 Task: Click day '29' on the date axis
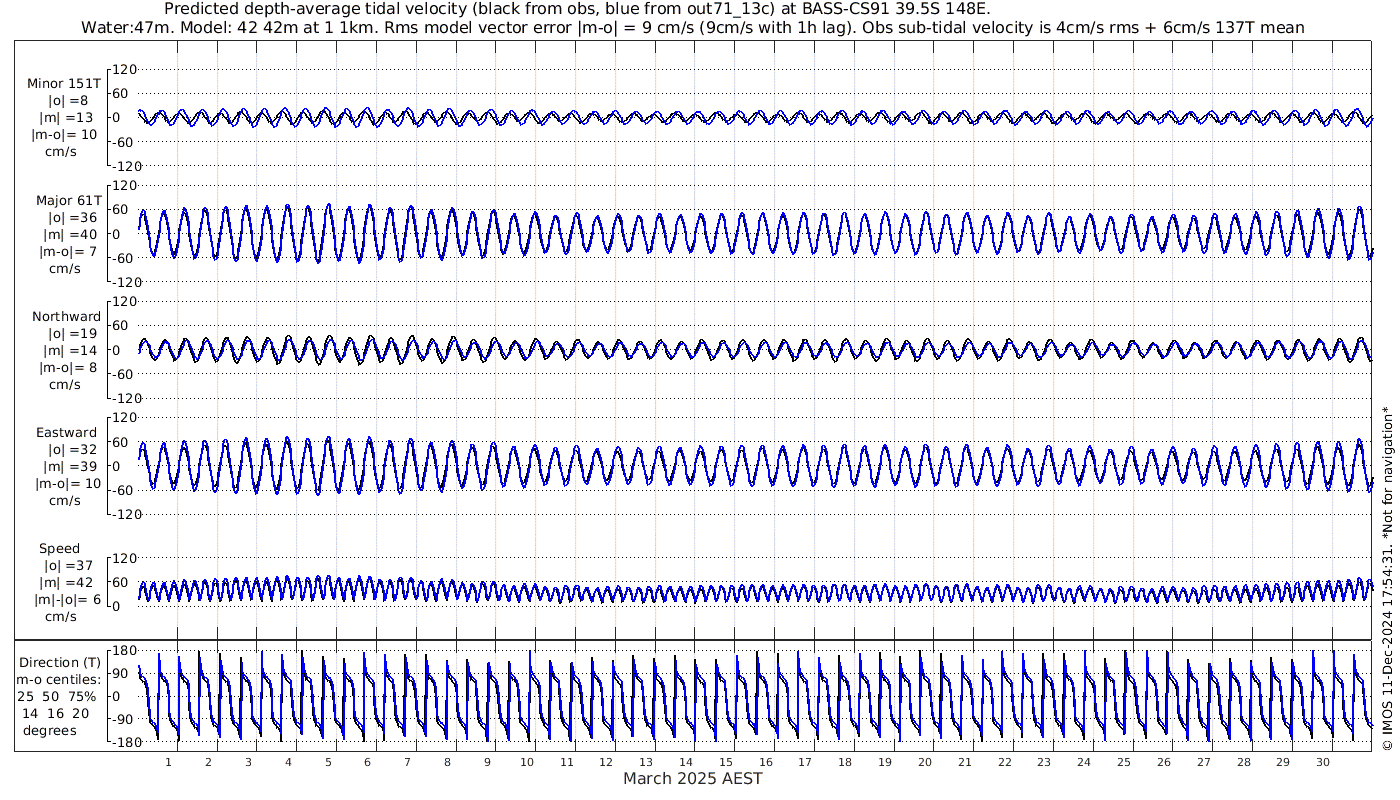coord(1283,762)
